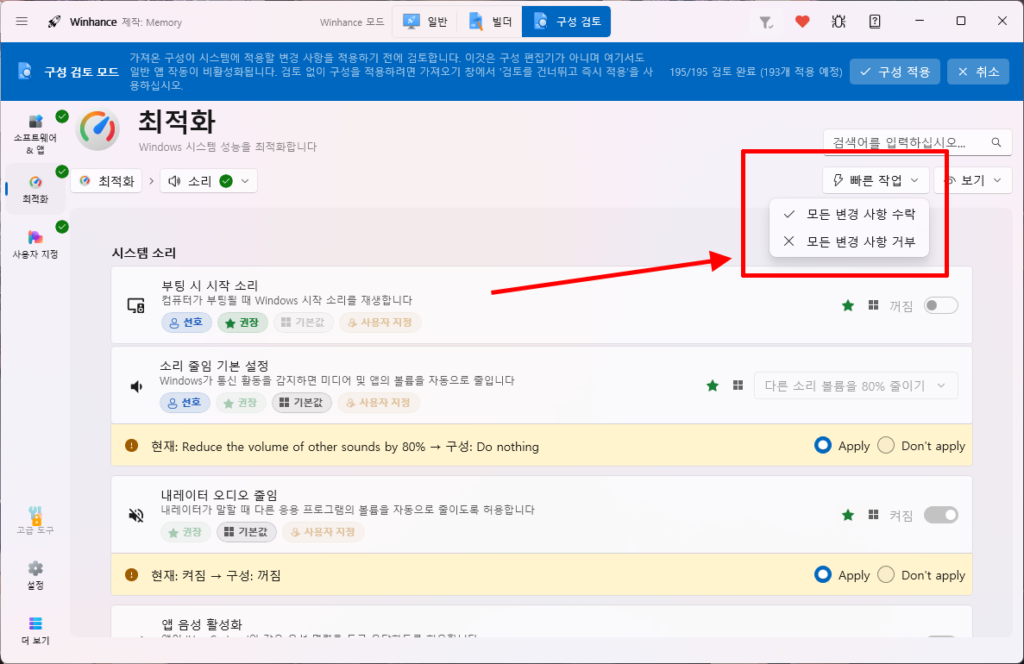Click warning icon in Reduce the volume banner
The height and width of the screenshot is (664, 1024).
click(131, 446)
